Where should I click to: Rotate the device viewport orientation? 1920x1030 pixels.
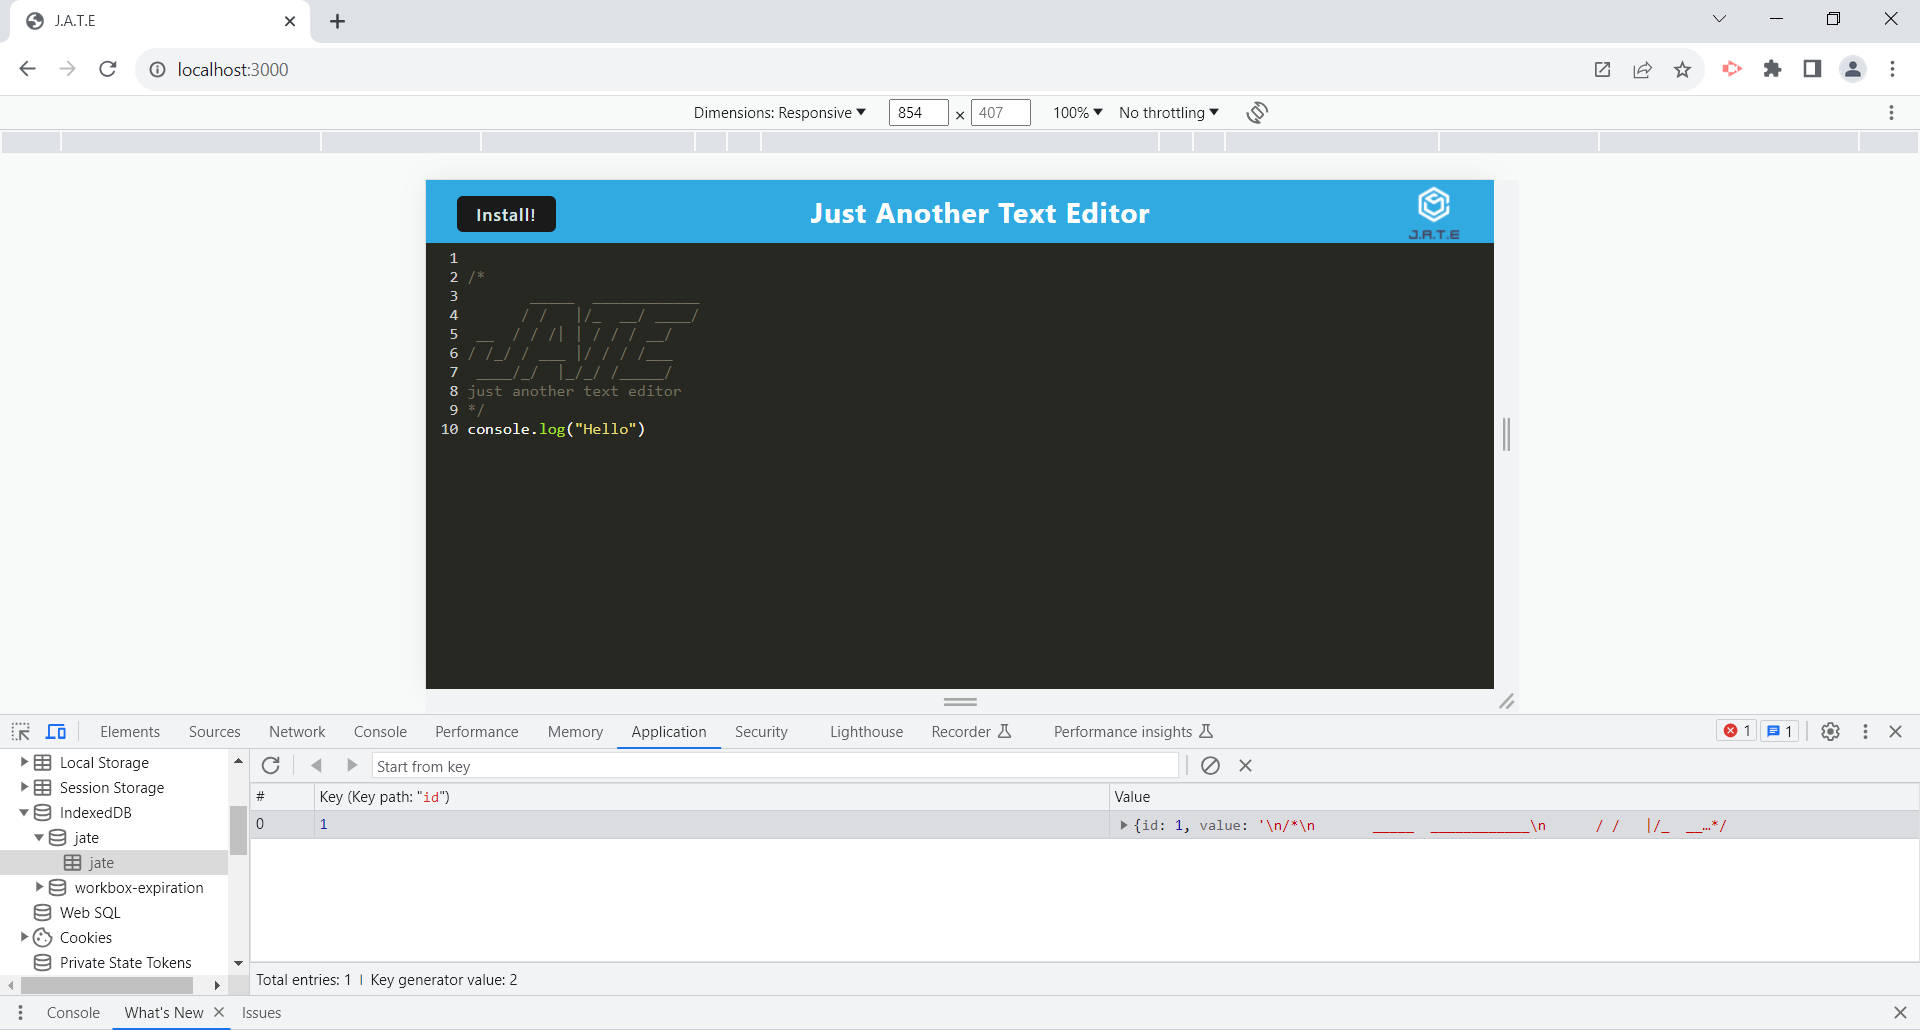[x=1257, y=112]
